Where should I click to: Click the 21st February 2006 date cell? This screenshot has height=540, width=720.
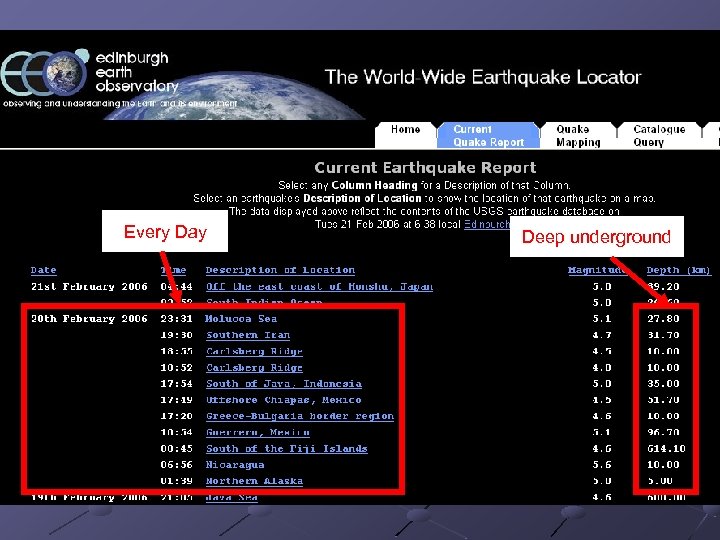pyautogui.click(x=89, y=287)
